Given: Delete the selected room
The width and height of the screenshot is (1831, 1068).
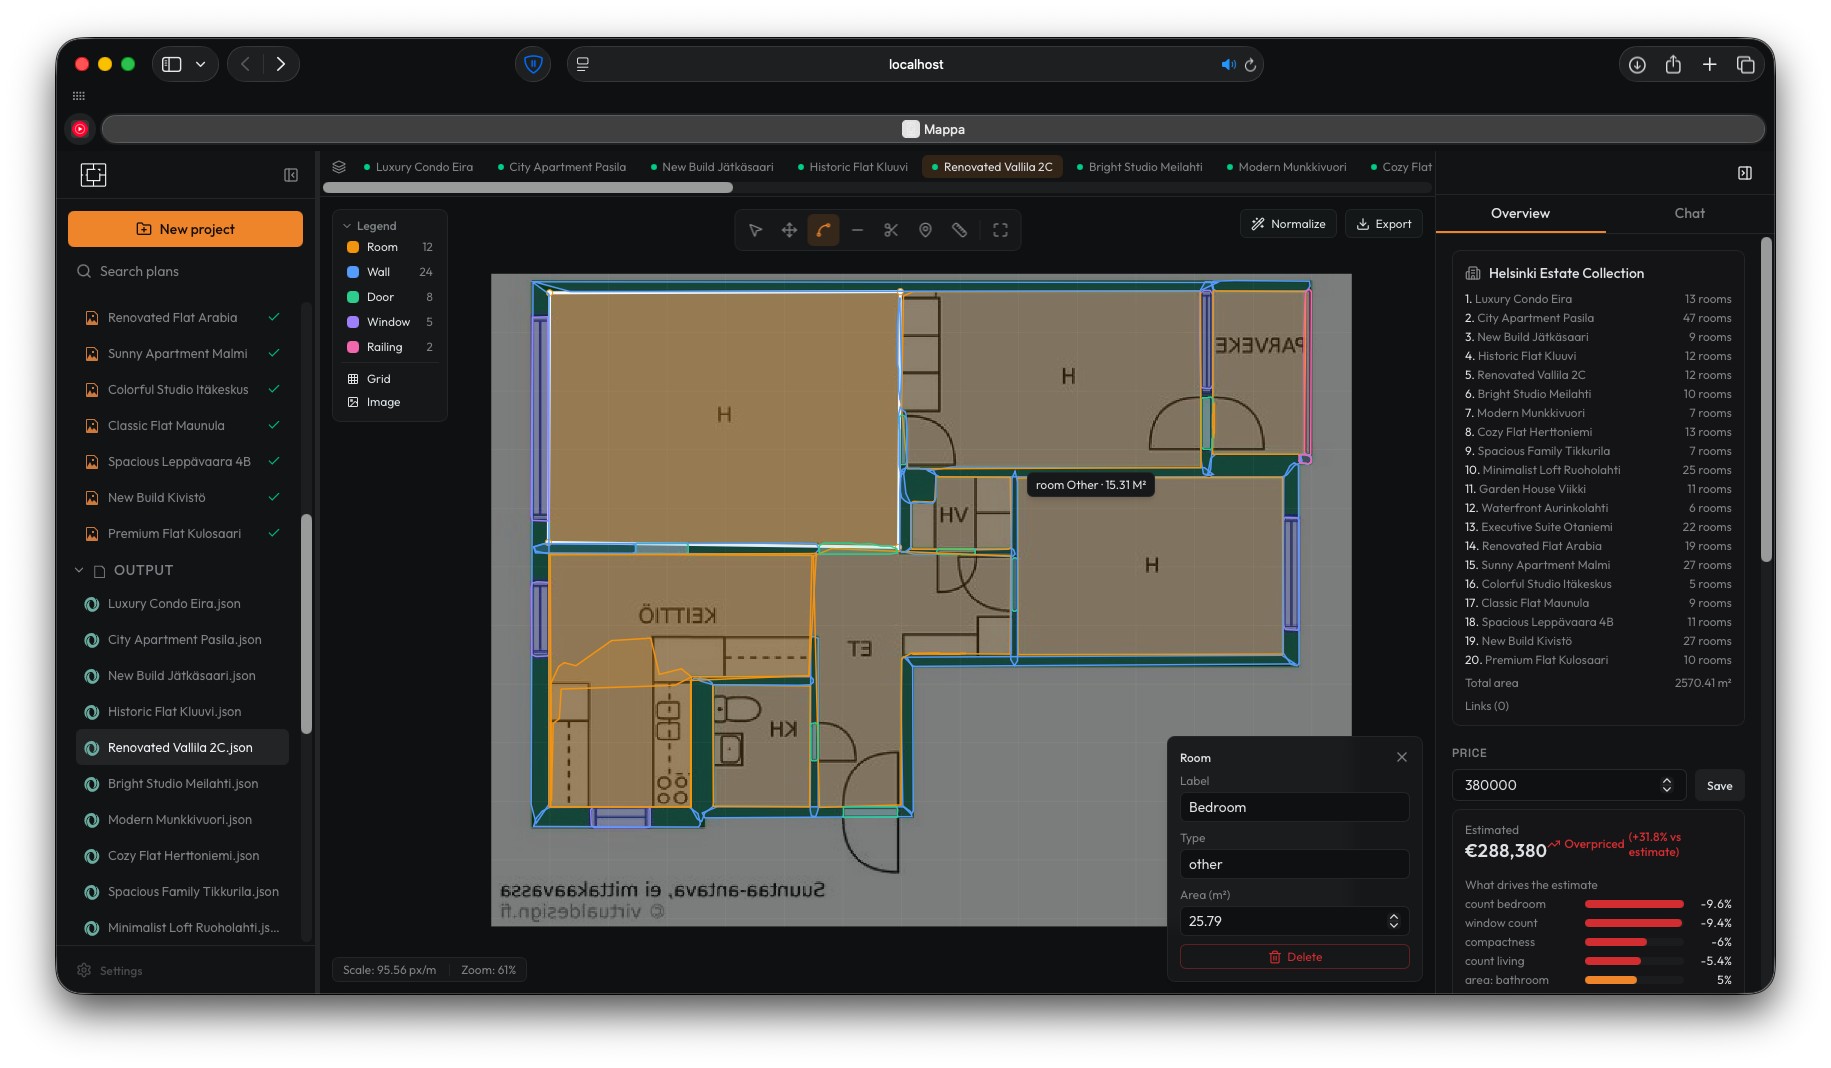Looking at the screenshot, I should point(1294,957).
